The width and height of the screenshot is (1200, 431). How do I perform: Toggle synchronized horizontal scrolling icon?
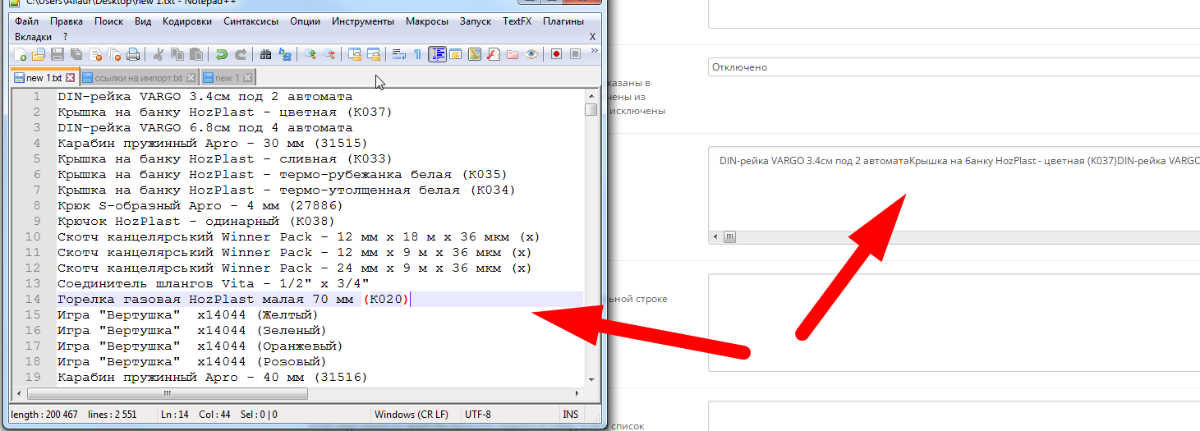pyautogui.click(x=374, y=54)
